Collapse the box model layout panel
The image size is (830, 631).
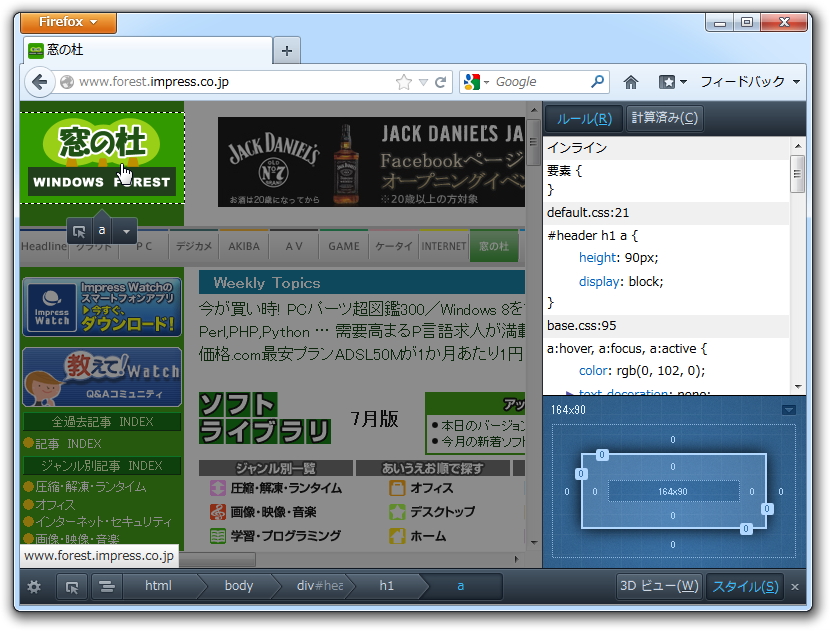789,410
